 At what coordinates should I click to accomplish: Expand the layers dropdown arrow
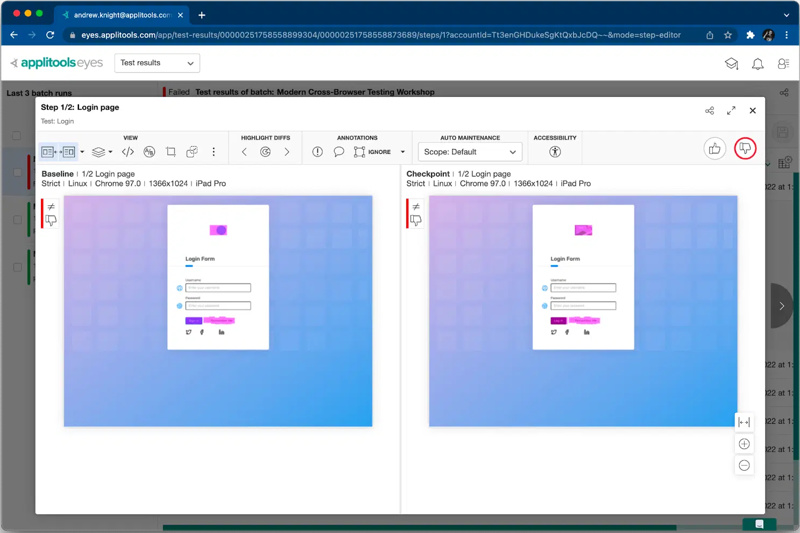[110, 152]
